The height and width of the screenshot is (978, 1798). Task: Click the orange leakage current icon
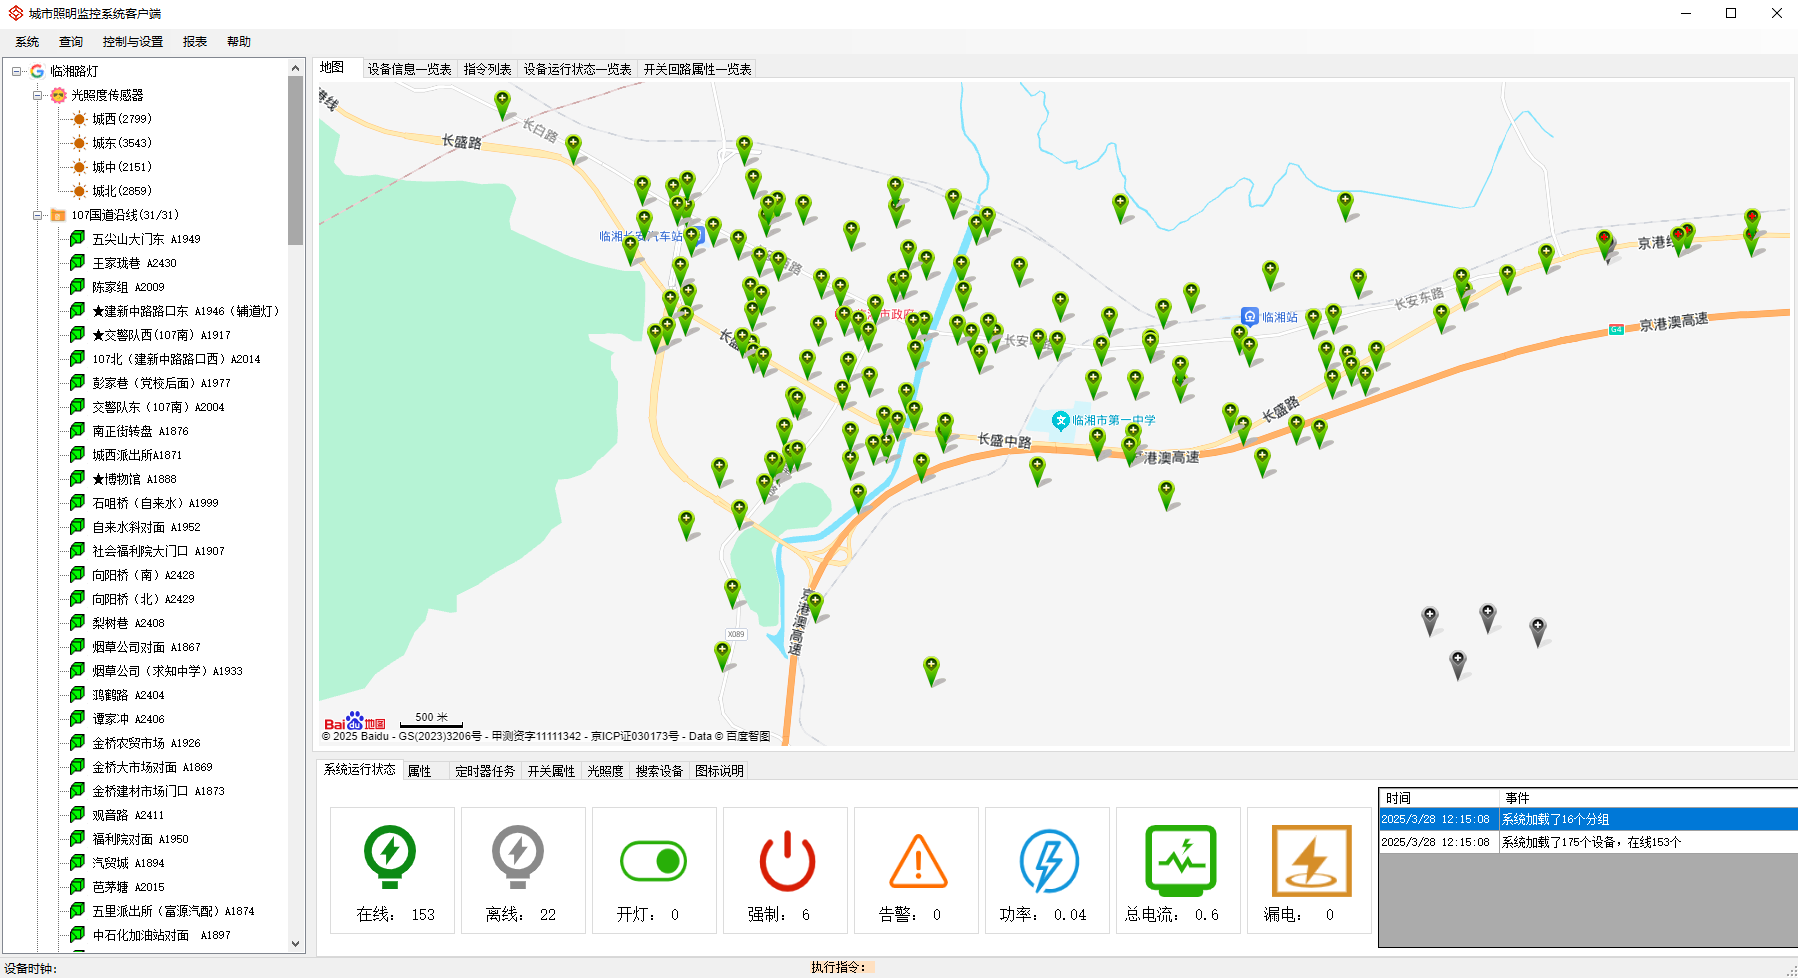click(x=1311, y=860)
